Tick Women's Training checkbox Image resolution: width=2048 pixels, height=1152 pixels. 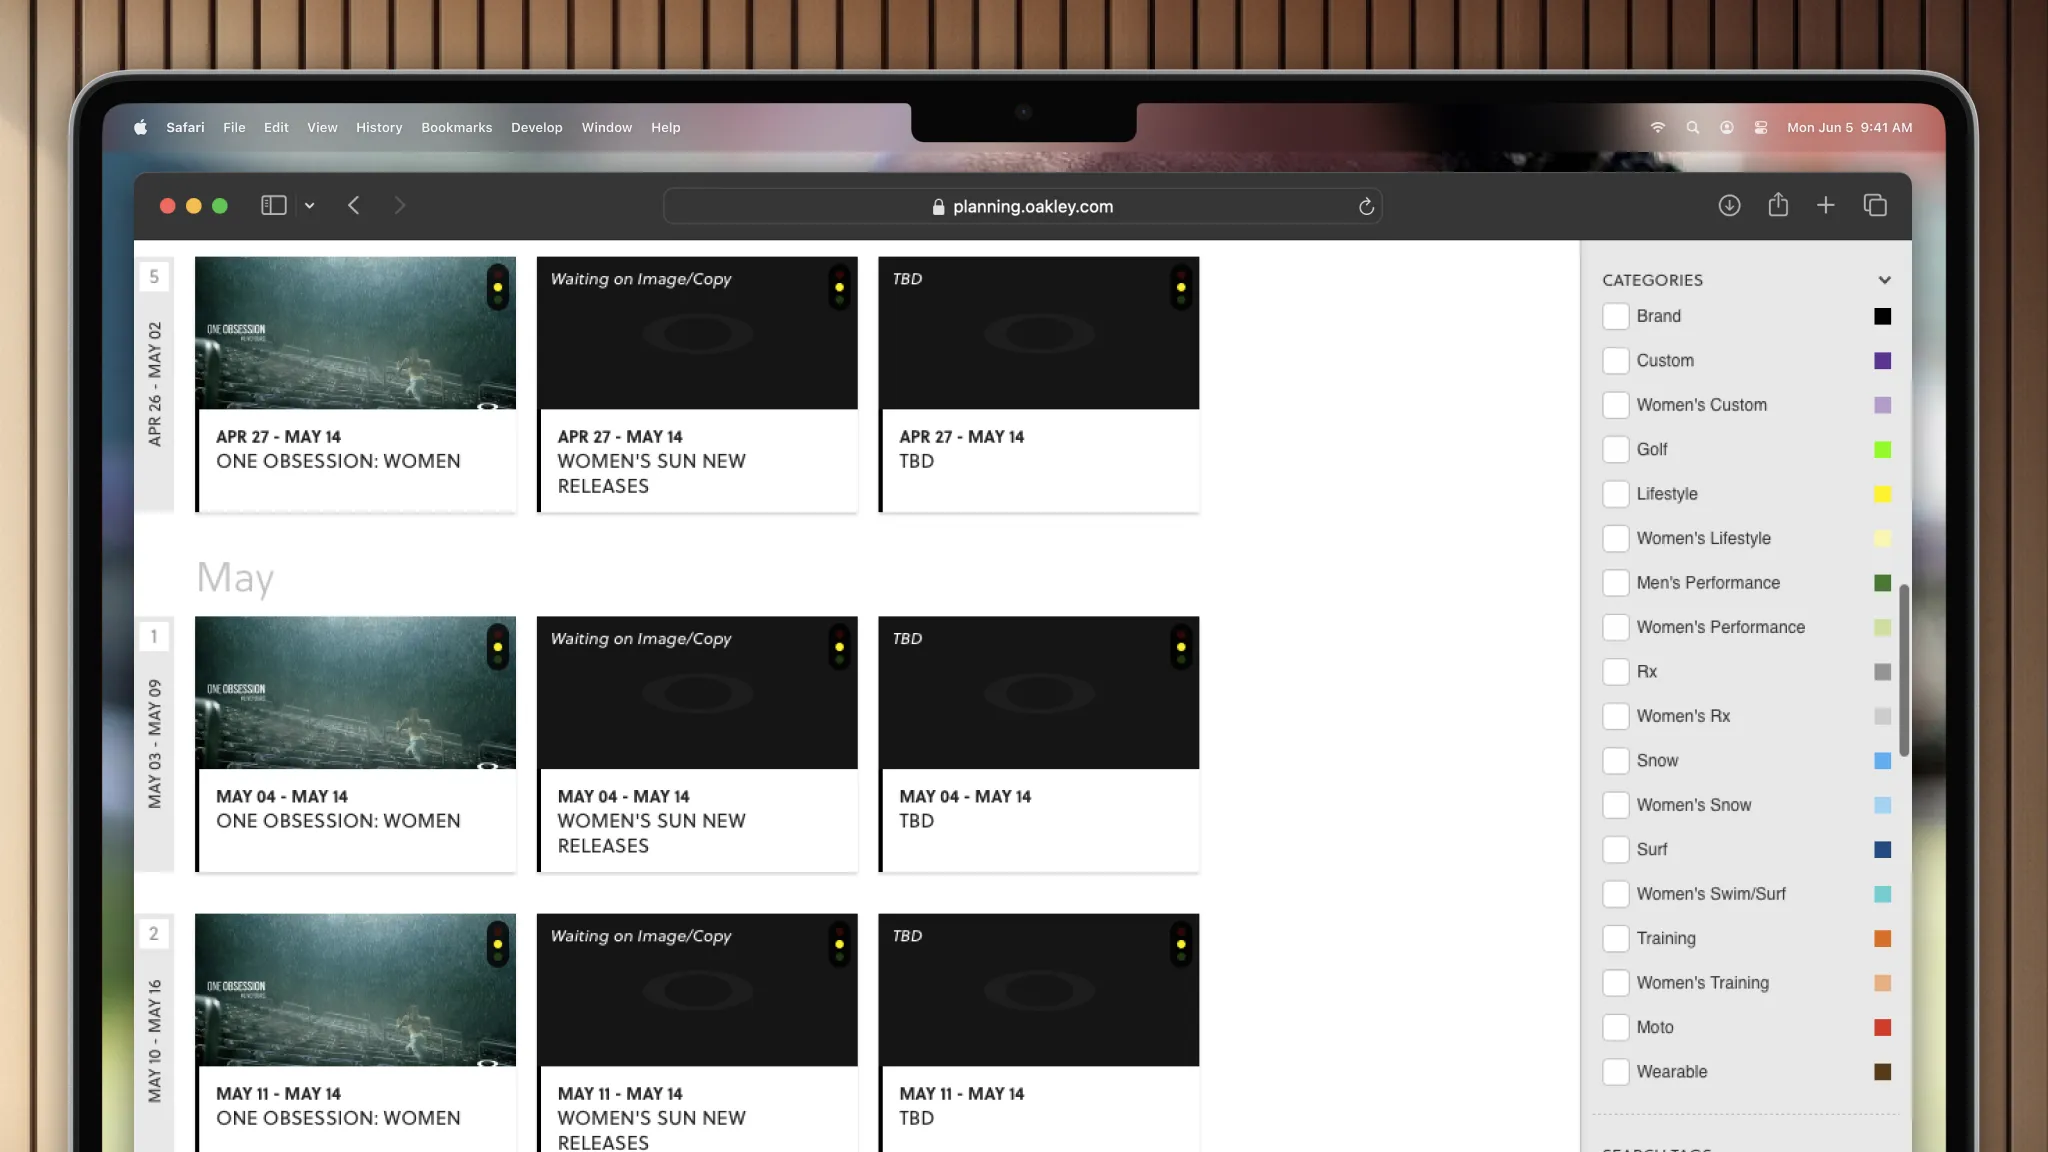coord(1615,983)
